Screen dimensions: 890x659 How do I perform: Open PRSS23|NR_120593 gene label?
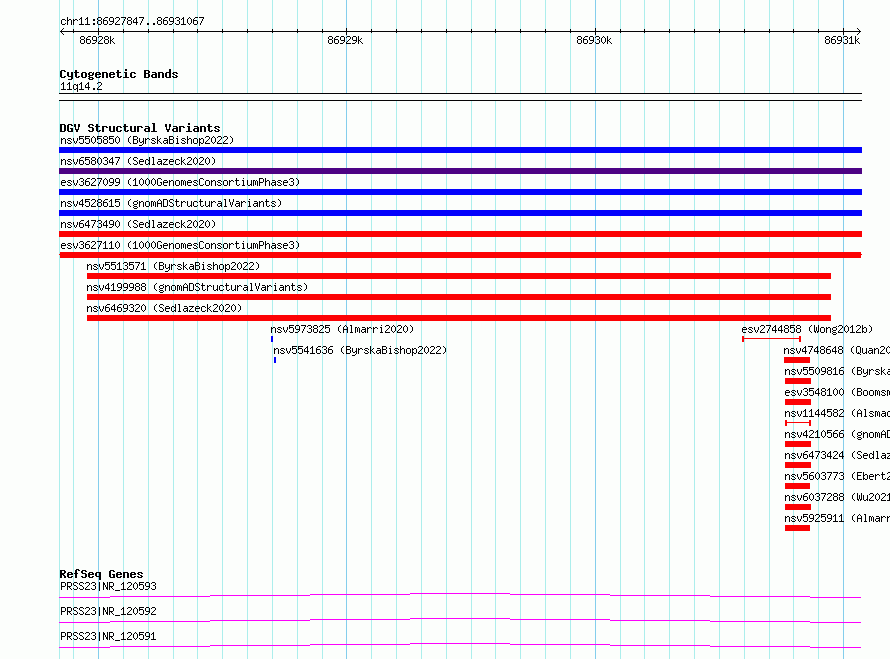tap(108, 586)
